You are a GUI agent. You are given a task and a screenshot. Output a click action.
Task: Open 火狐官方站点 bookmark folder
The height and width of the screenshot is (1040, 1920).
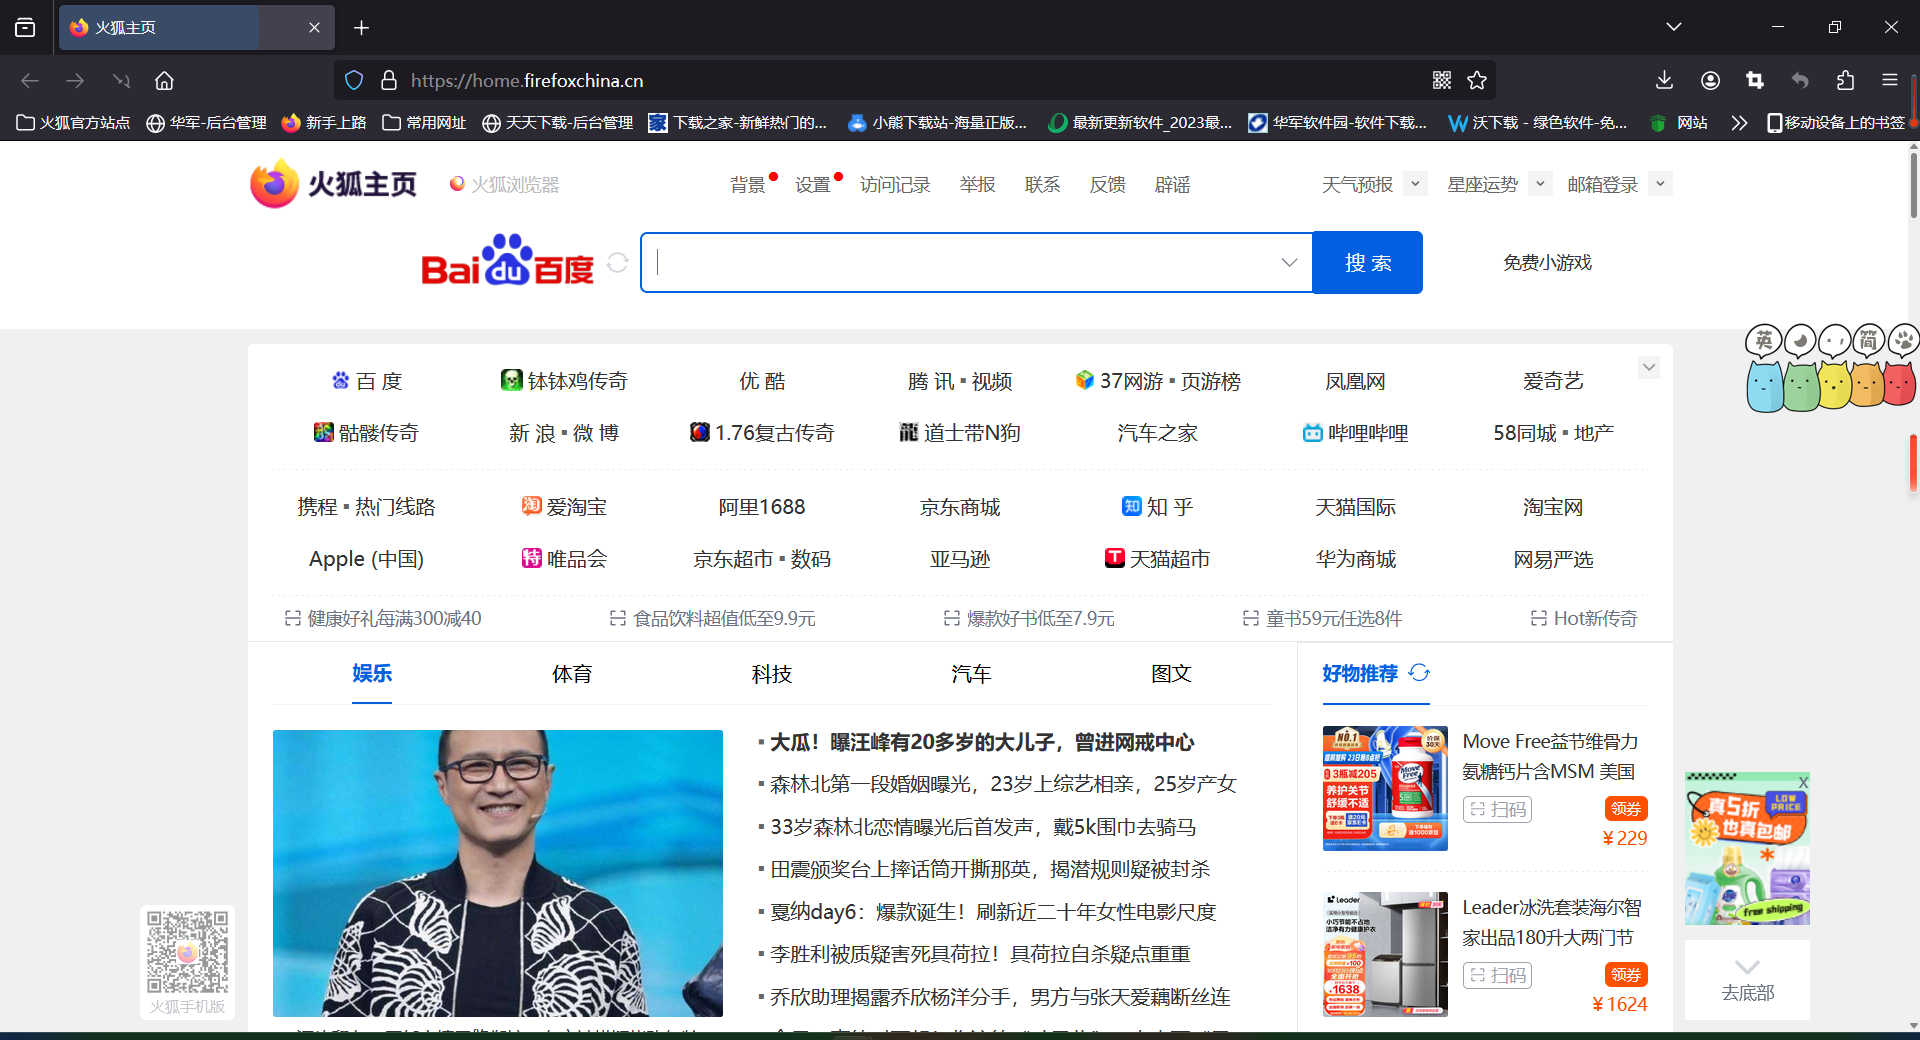(x=74, y=122)
